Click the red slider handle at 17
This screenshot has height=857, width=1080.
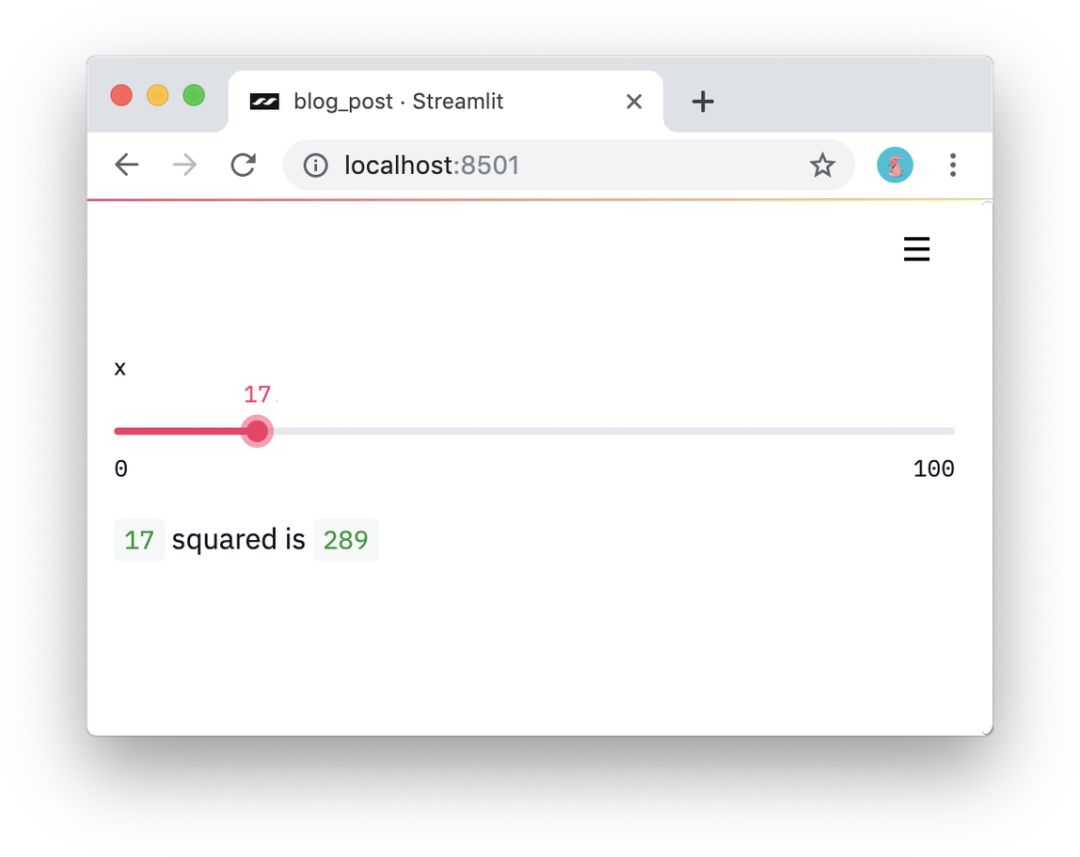point(257,431)
